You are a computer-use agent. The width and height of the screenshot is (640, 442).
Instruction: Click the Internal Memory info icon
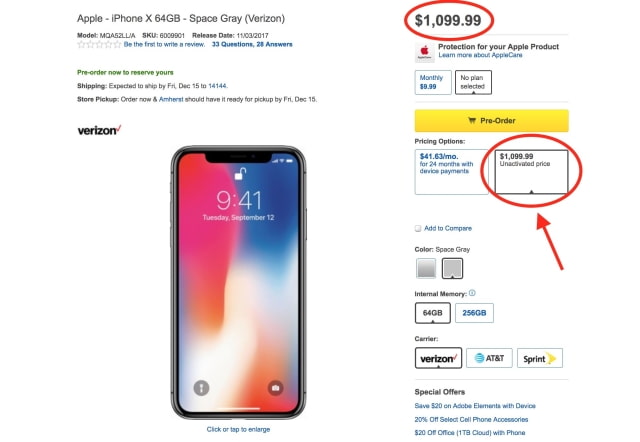coord(472,293)
